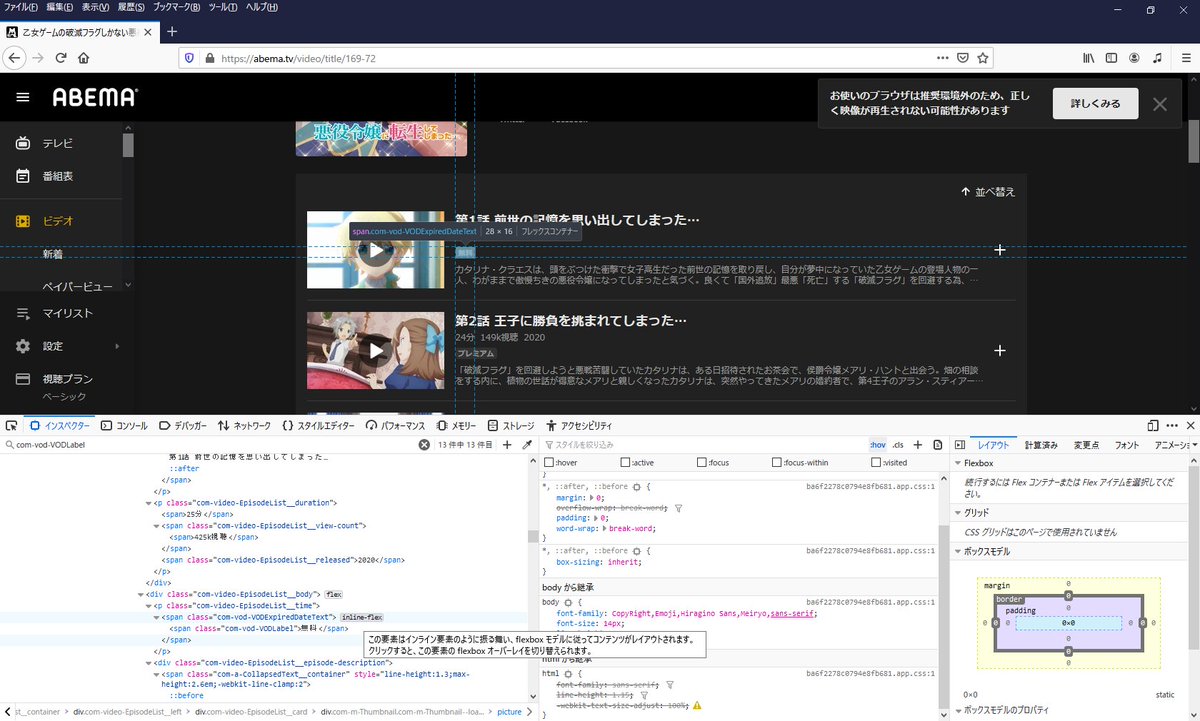Toggle the flex badge on EpisodeList__body
The height and width of the screenshot is (721, 1200).
(x=333, y=594)
